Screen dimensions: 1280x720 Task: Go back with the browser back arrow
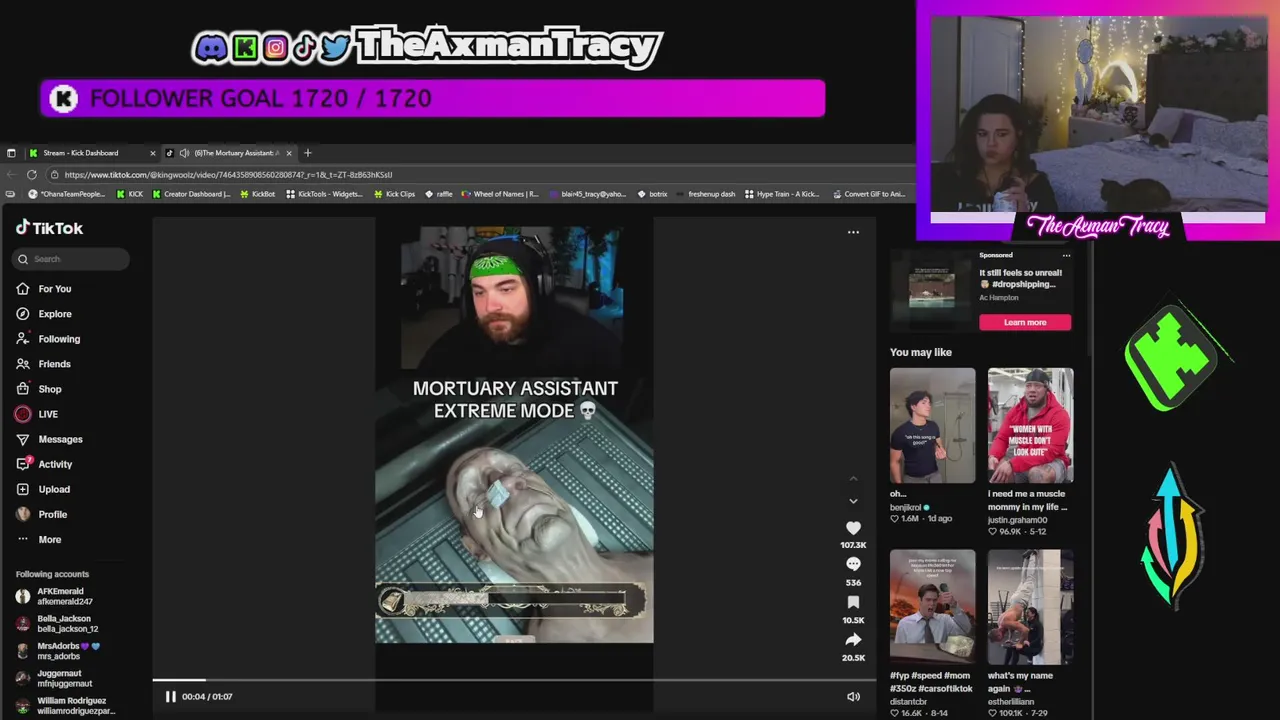(11, 174)
